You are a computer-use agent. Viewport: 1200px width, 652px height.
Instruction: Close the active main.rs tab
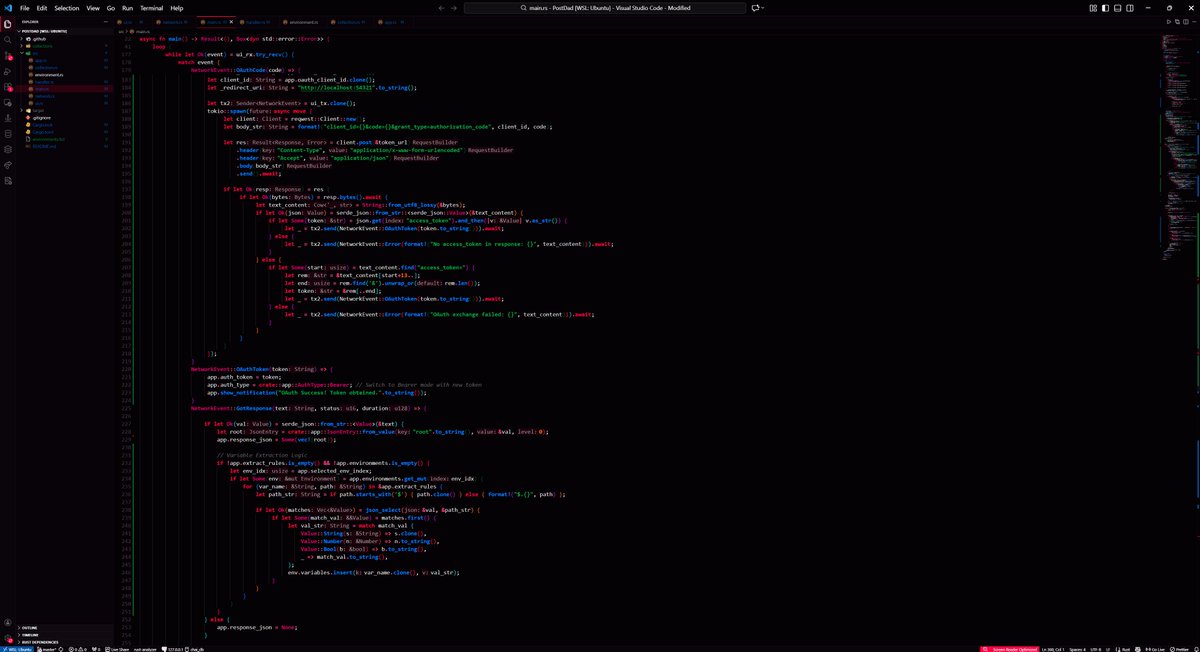pyautogui.click(x=231, y=22)
